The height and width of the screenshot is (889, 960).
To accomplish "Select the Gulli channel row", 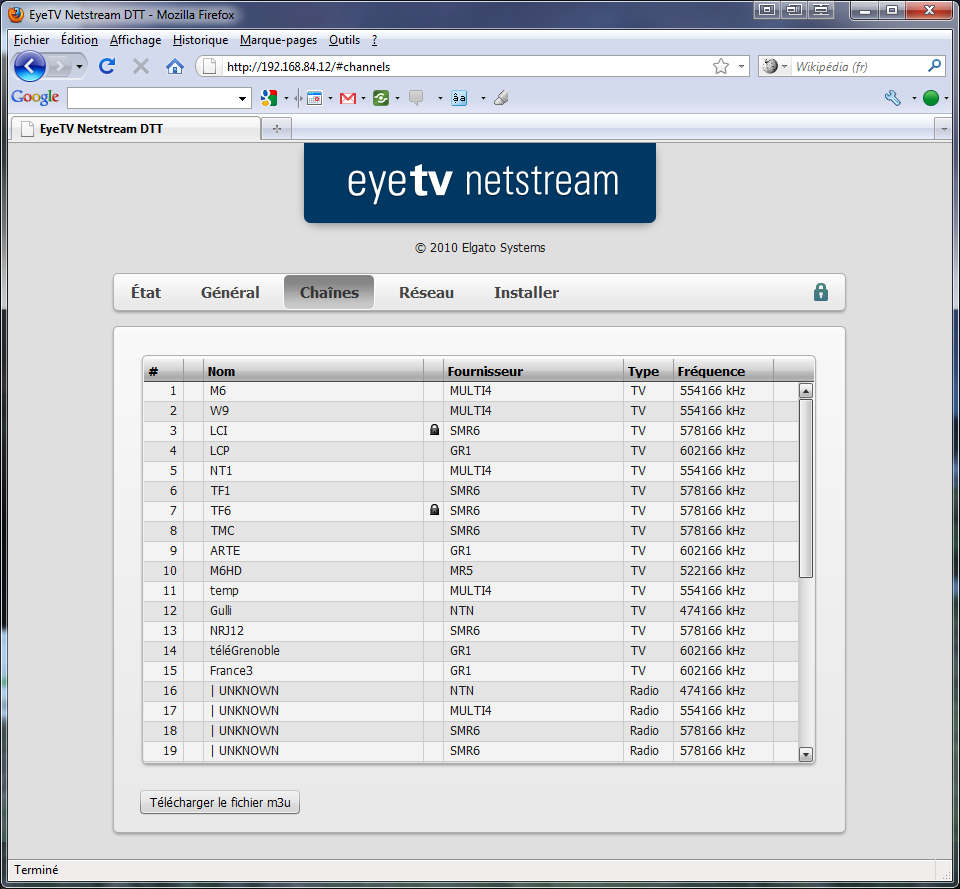I will tap(471, 610).
